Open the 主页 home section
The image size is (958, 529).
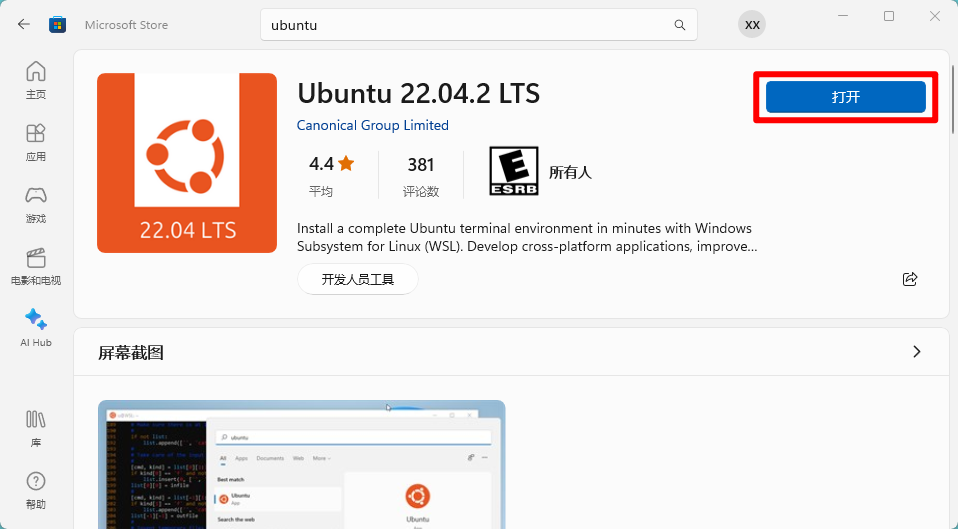click(36, 80)
